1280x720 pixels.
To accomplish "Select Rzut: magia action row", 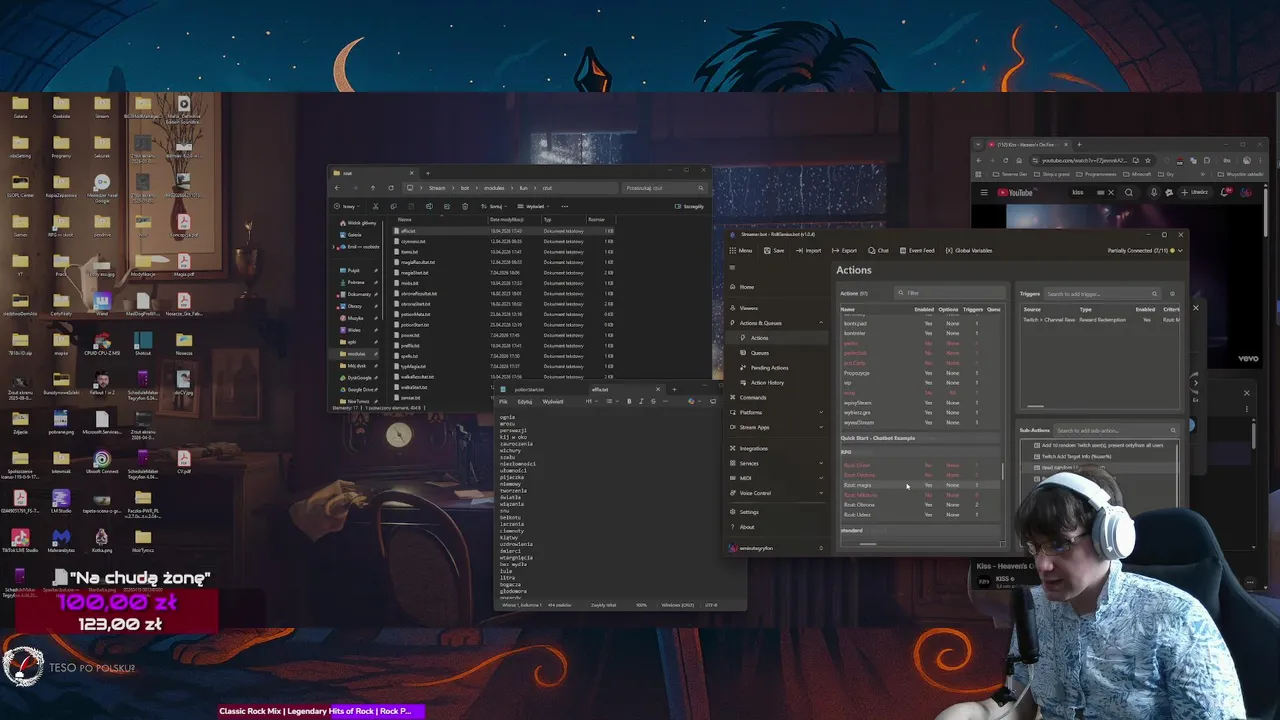I will point(921,485).
